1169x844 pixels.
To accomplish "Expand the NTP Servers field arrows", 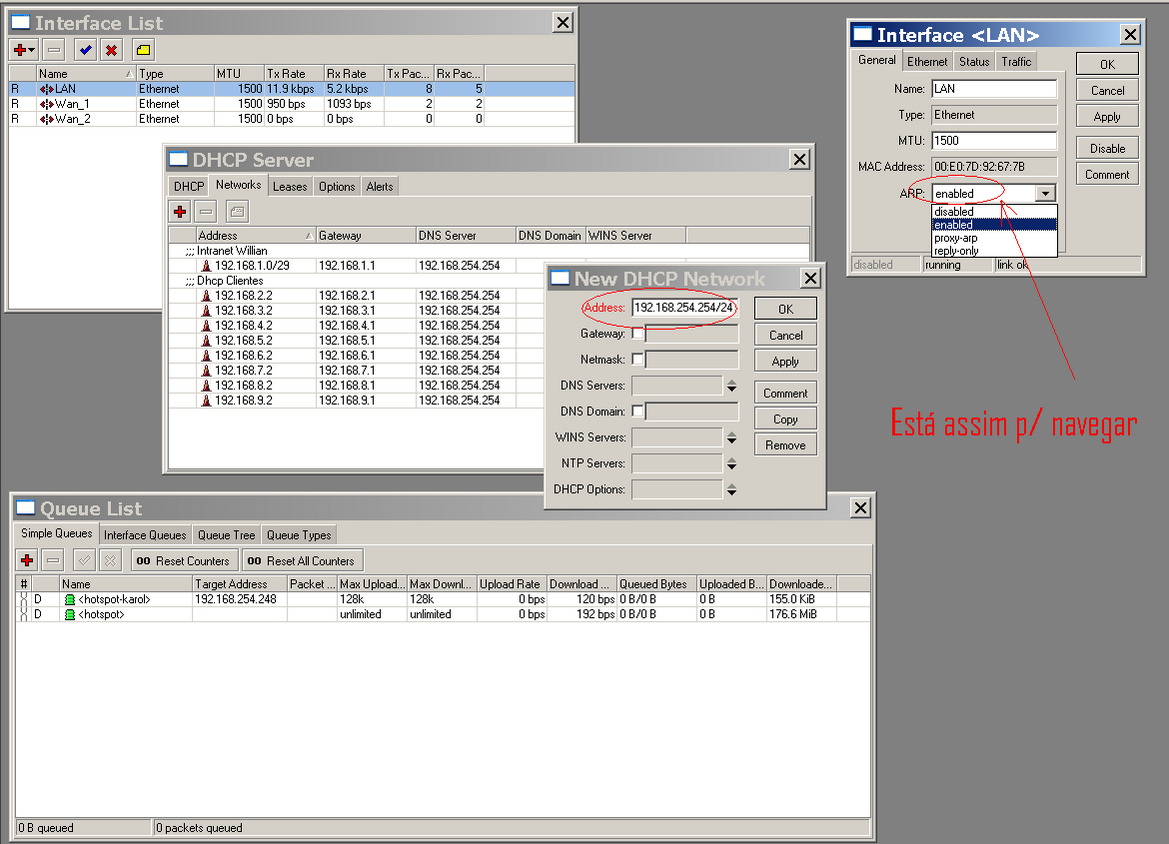I will (x=731, y=463).
